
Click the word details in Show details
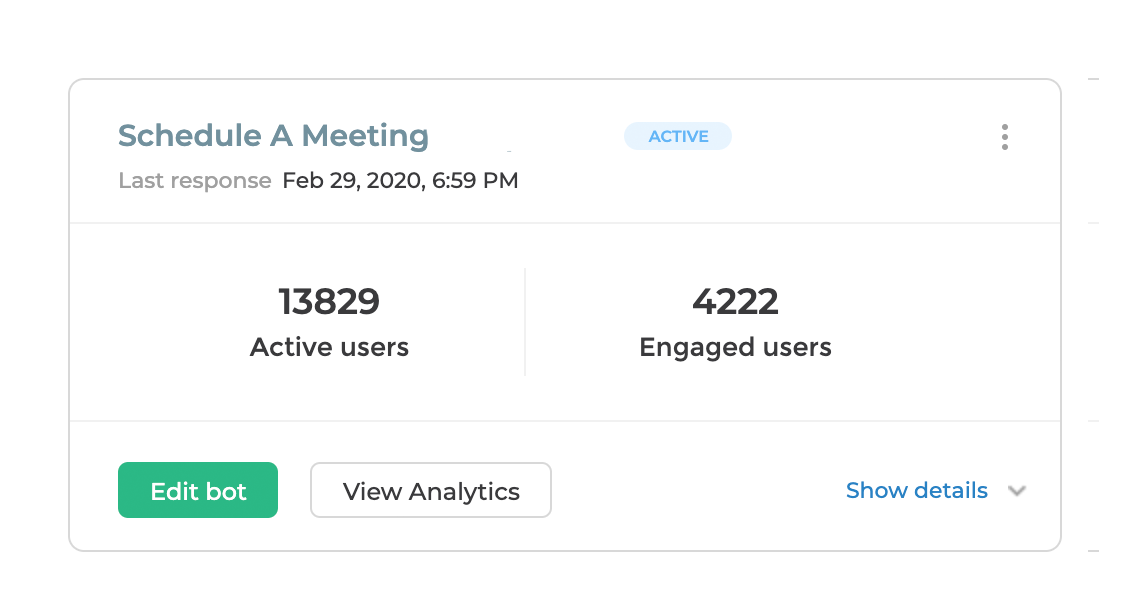tap(951, 490)
